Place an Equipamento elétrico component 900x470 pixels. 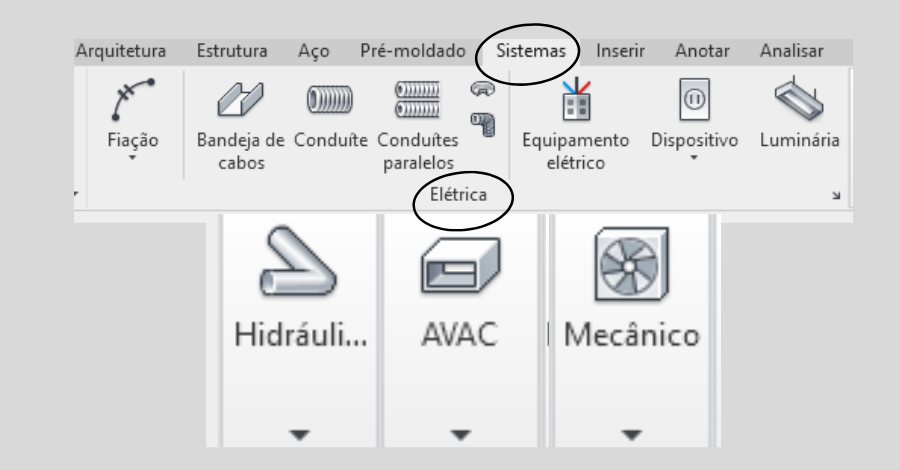point(575,101)
